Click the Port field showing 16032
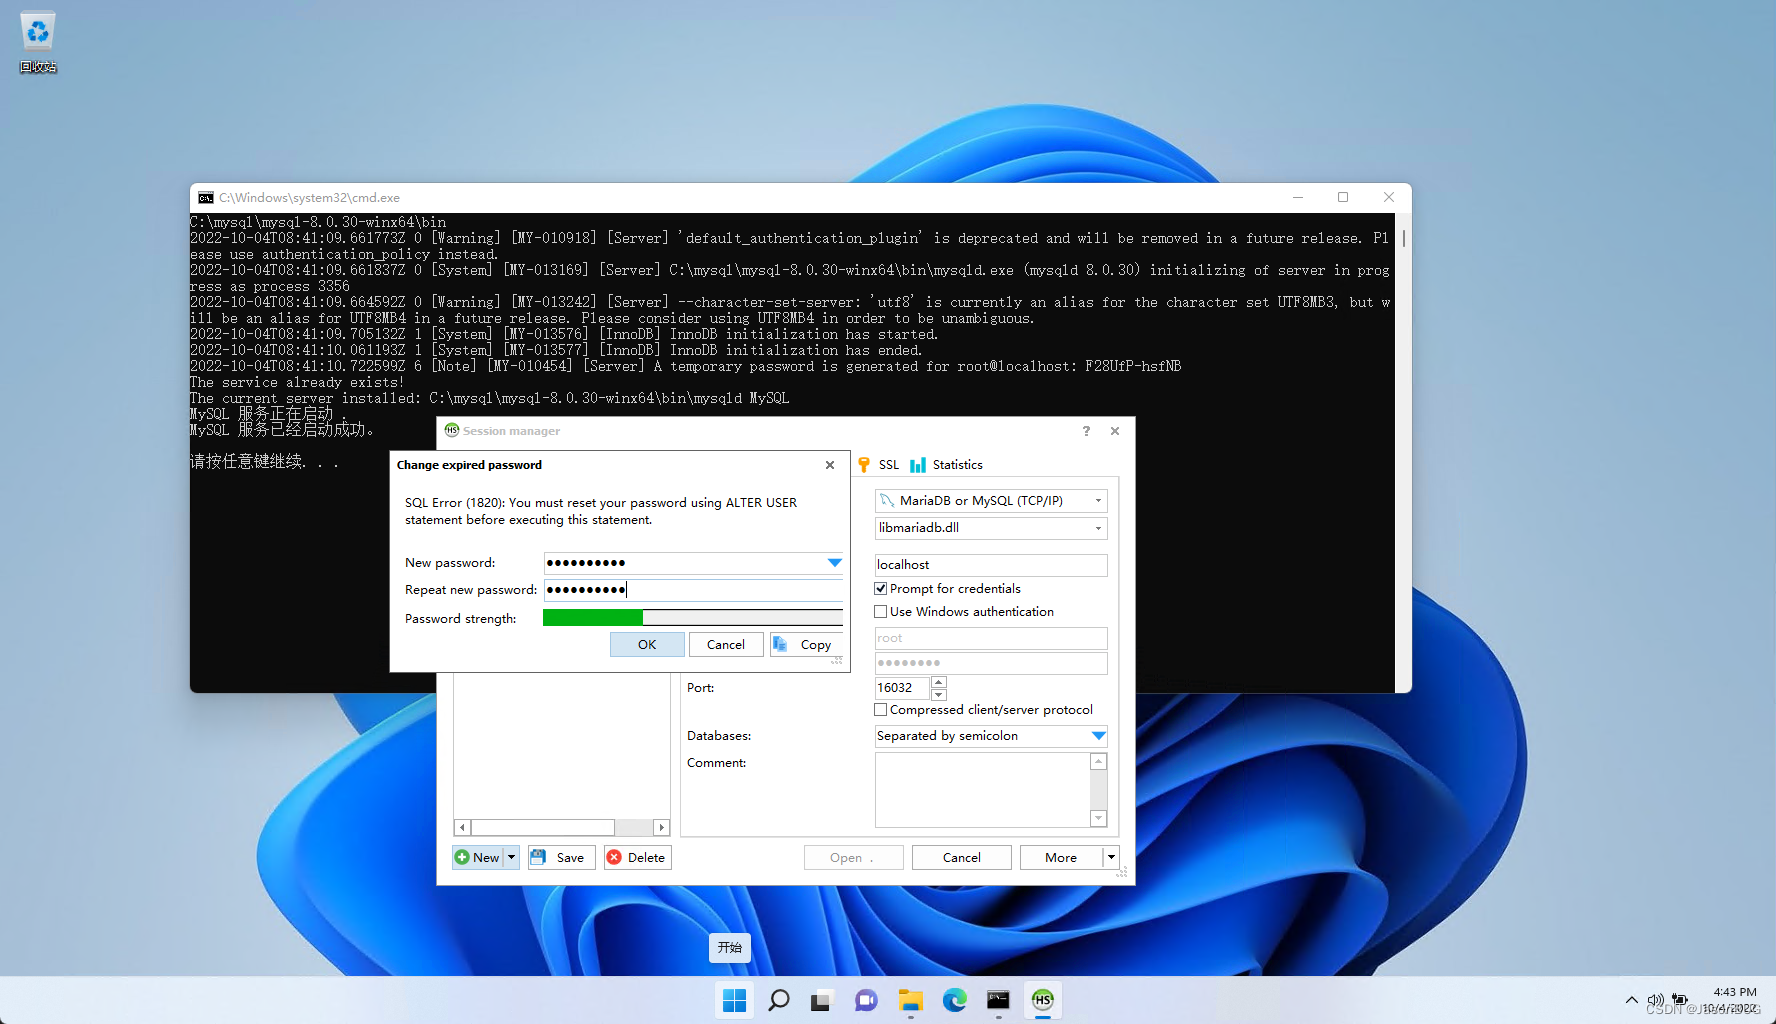Viewport: 1776px width, 1024px height. 903,688
